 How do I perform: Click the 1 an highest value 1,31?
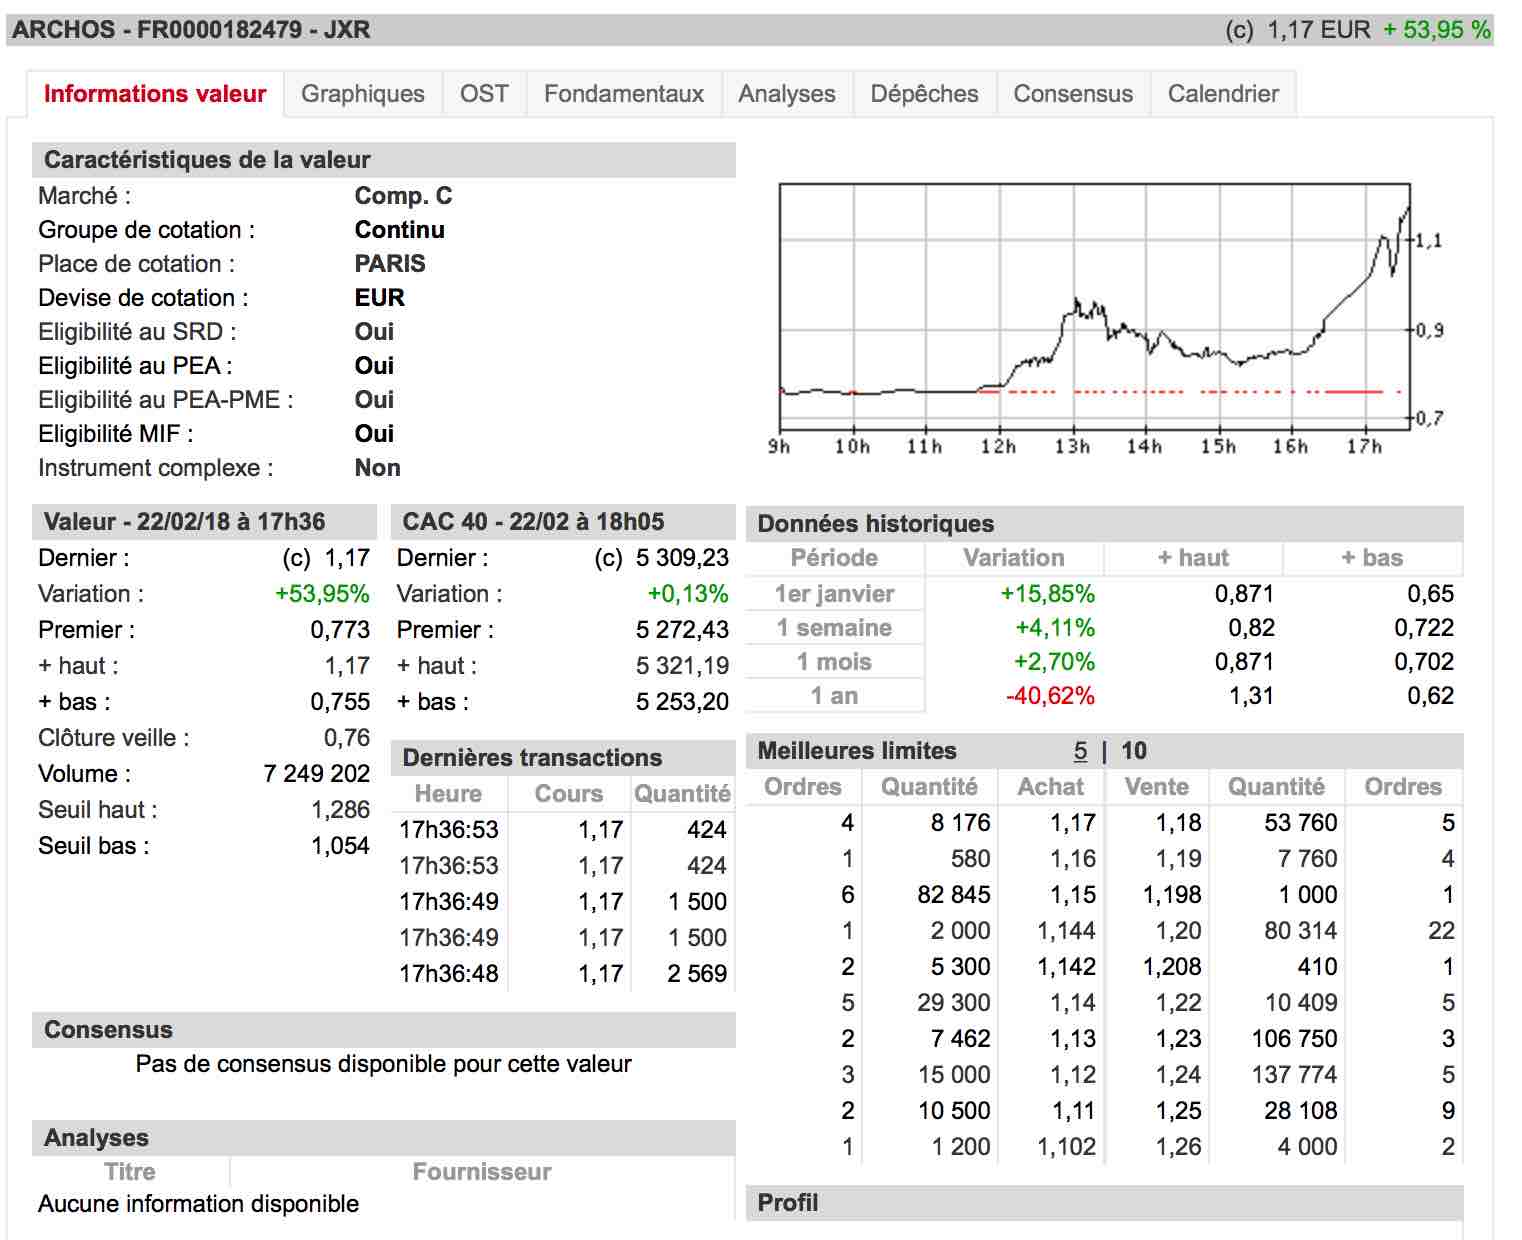[1251, 696]
